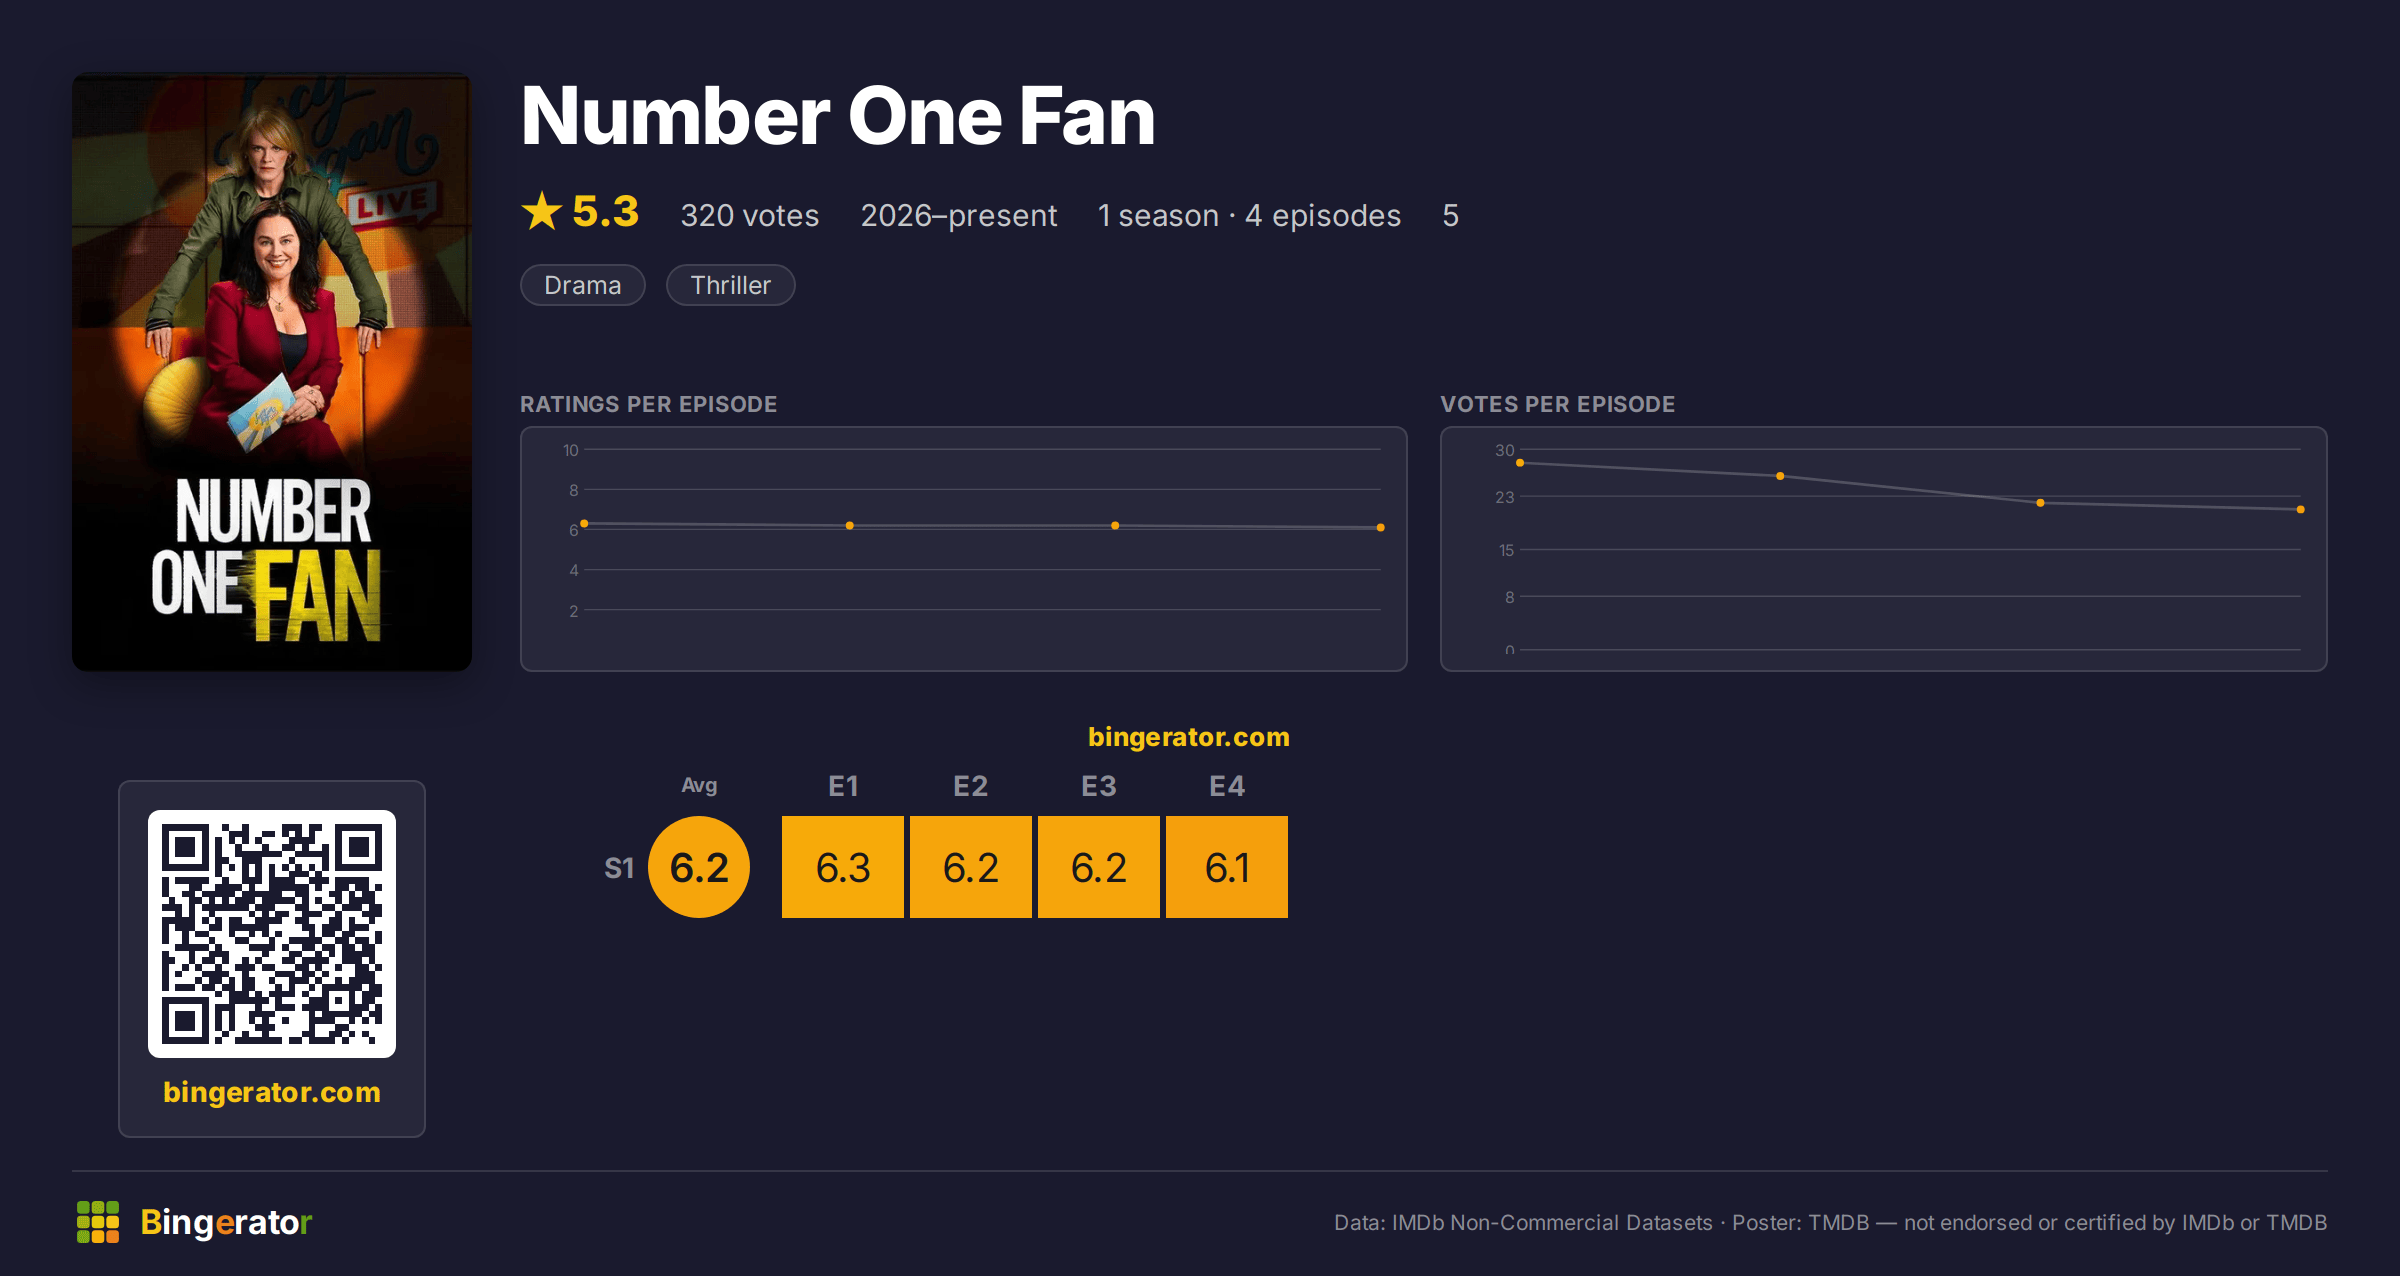2400x1276 pixels.
Task: Select the Drama genre tag
Action: (x=583, y=285)
